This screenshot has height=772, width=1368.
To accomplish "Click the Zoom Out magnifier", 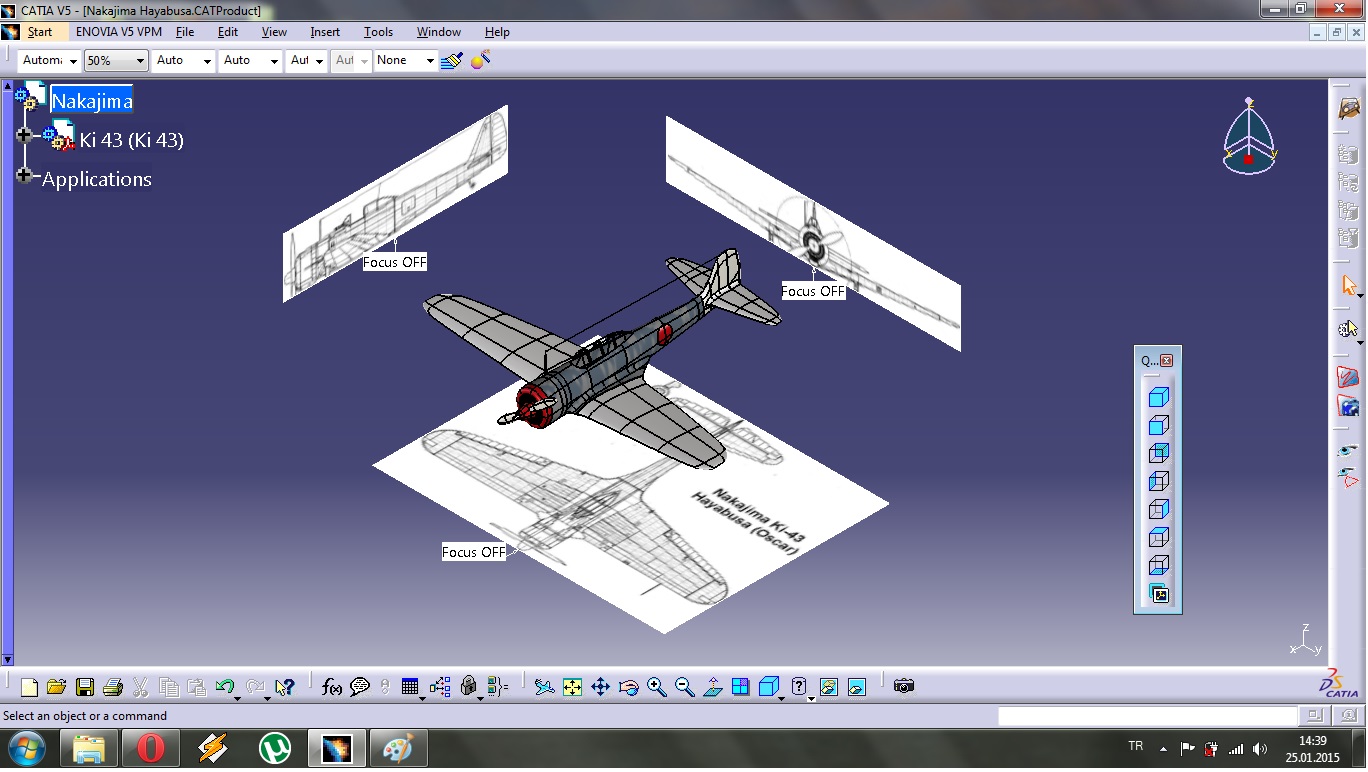I will coord(684,687).
